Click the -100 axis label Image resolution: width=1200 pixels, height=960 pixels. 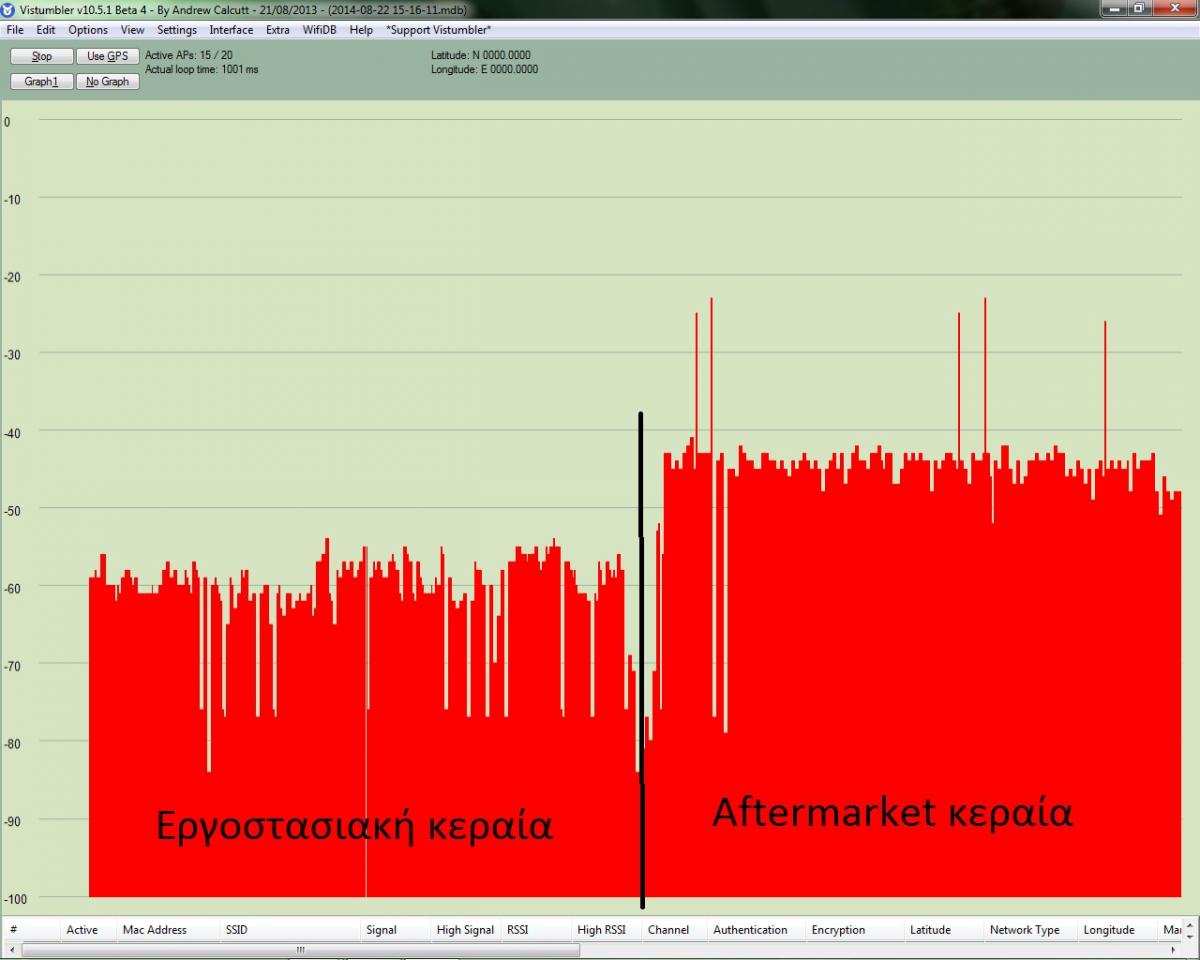tap(15, 898)
